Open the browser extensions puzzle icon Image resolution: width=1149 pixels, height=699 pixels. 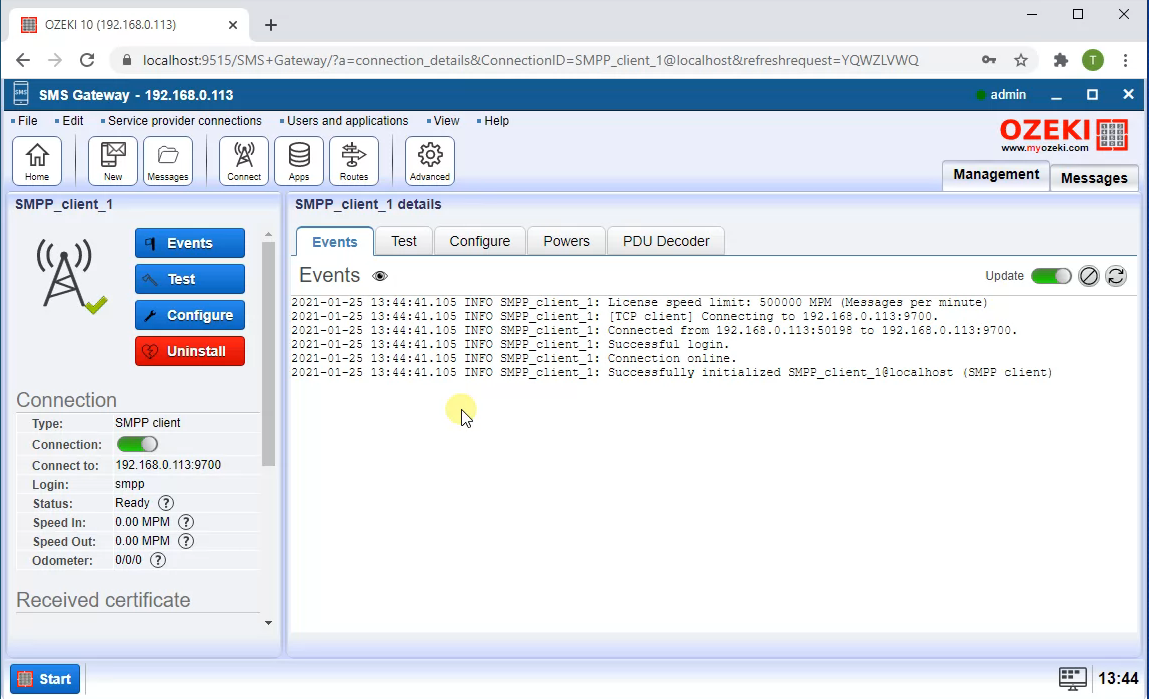1060,60
